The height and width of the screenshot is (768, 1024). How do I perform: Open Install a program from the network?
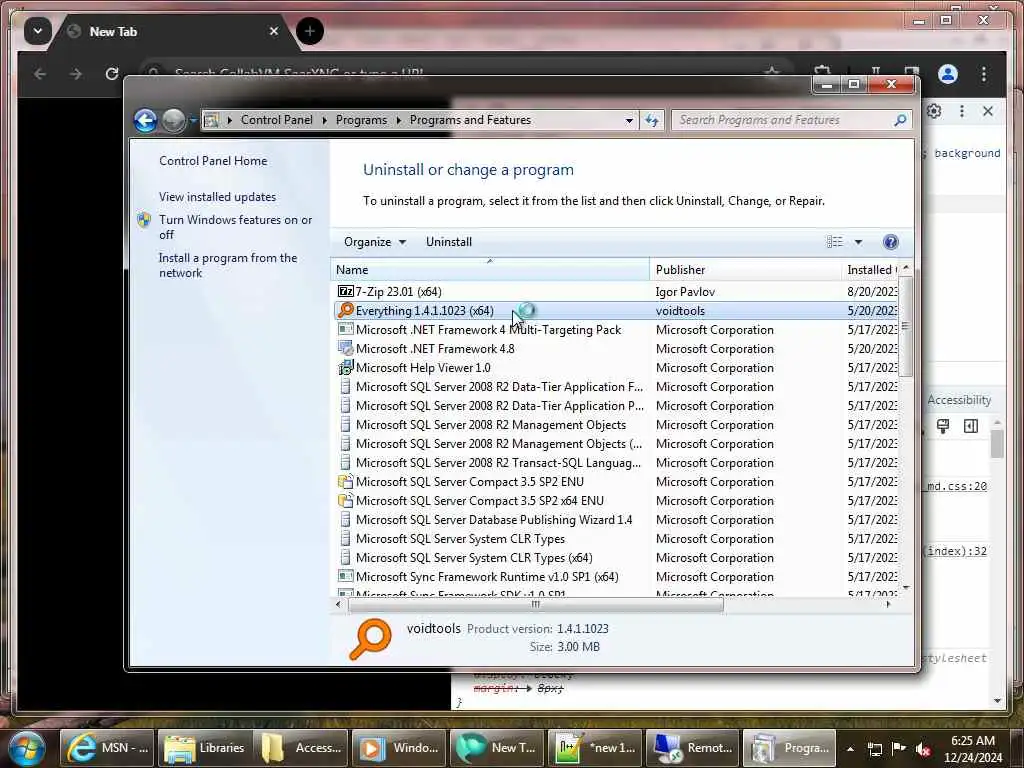point(228,265)
